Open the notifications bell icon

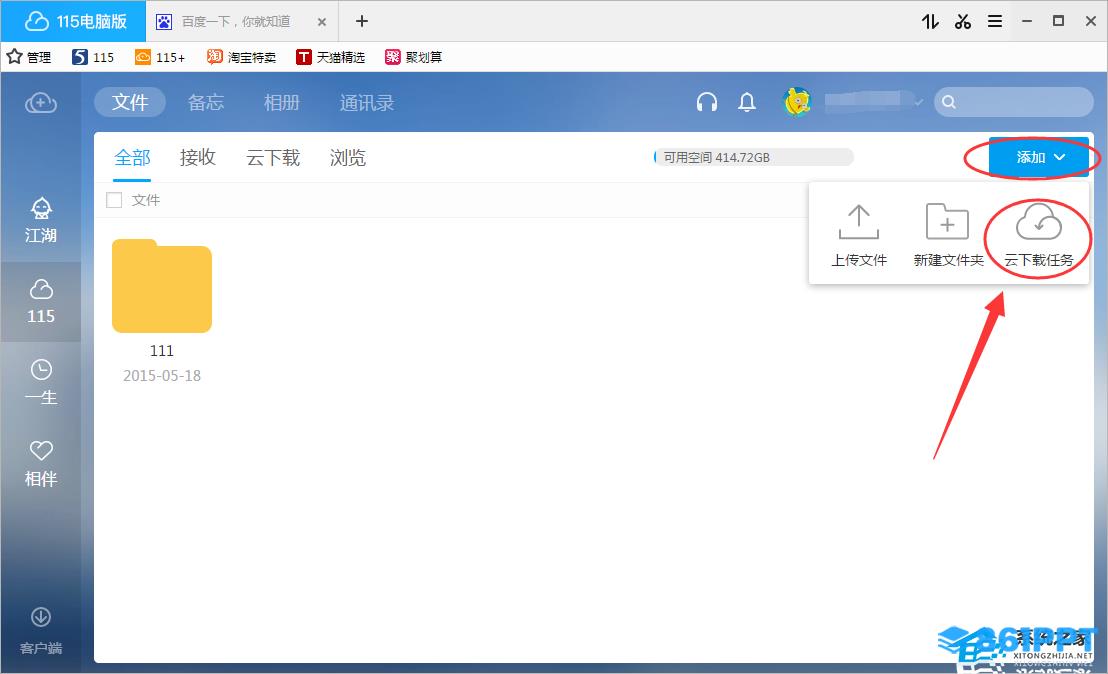click(747, 102)
